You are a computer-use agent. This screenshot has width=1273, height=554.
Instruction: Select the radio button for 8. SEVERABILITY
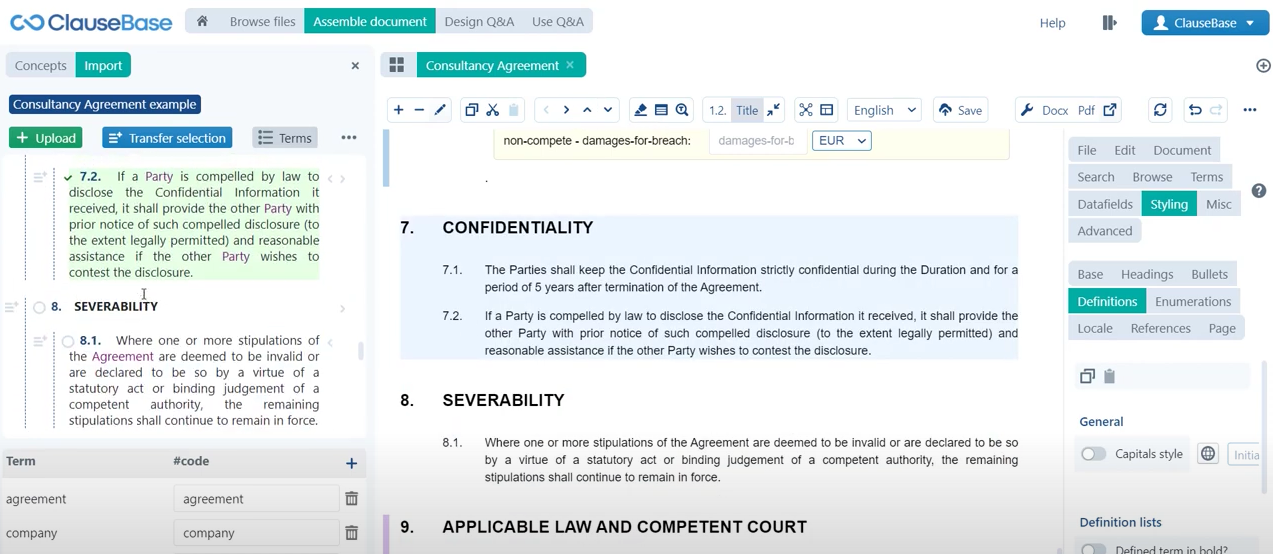(x=39, y=307)
